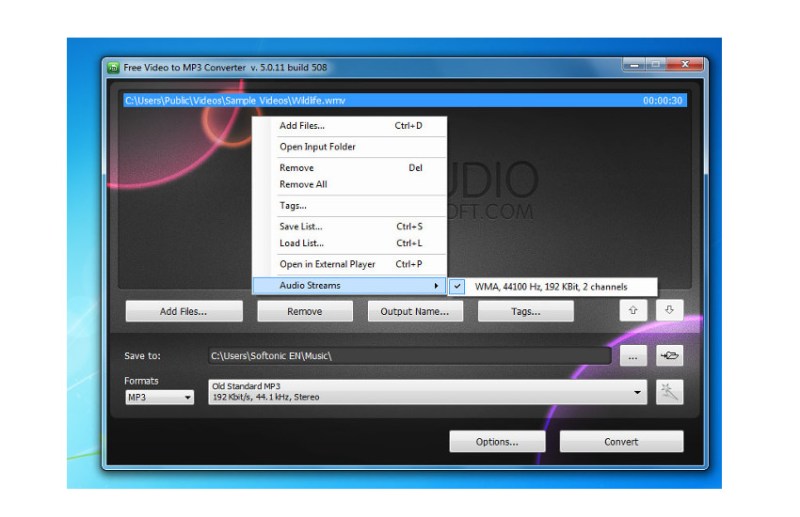Click Open in External Player menu entry
The height and width of the screenshot is (517, 800).
pyautogui.click(x=327, y=265)
